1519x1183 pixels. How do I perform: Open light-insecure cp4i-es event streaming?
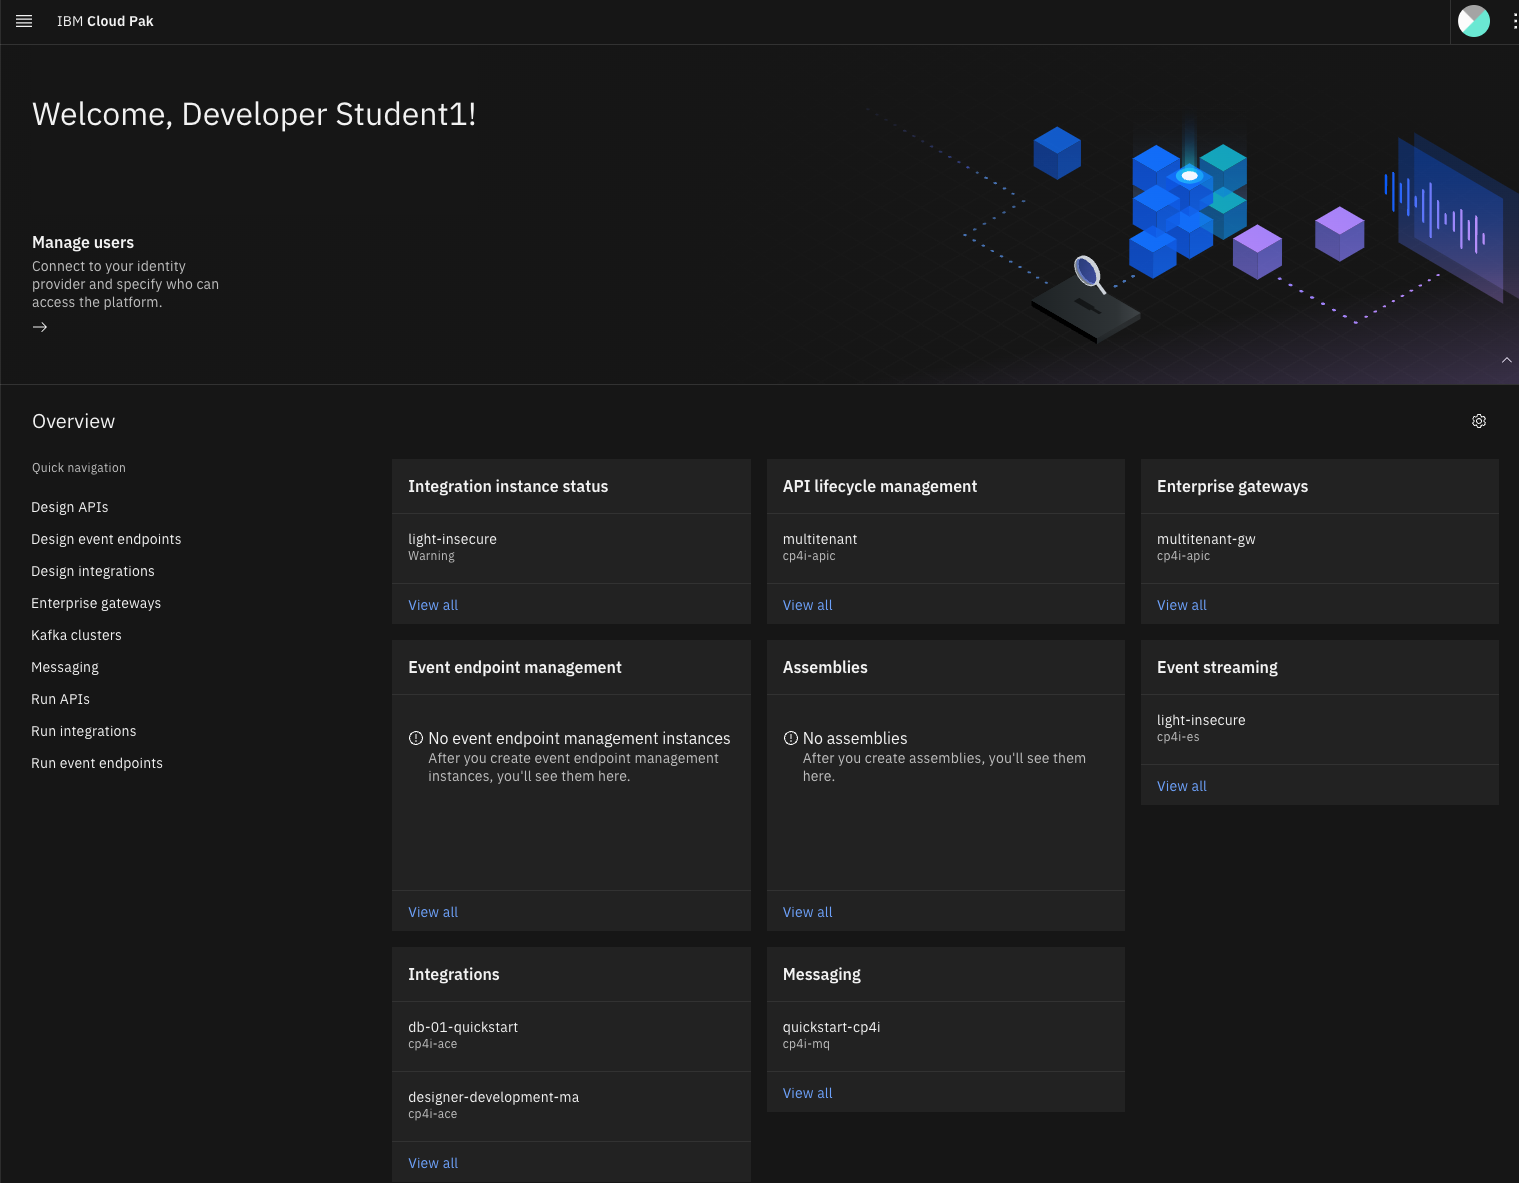click(x=1319, y=729)
